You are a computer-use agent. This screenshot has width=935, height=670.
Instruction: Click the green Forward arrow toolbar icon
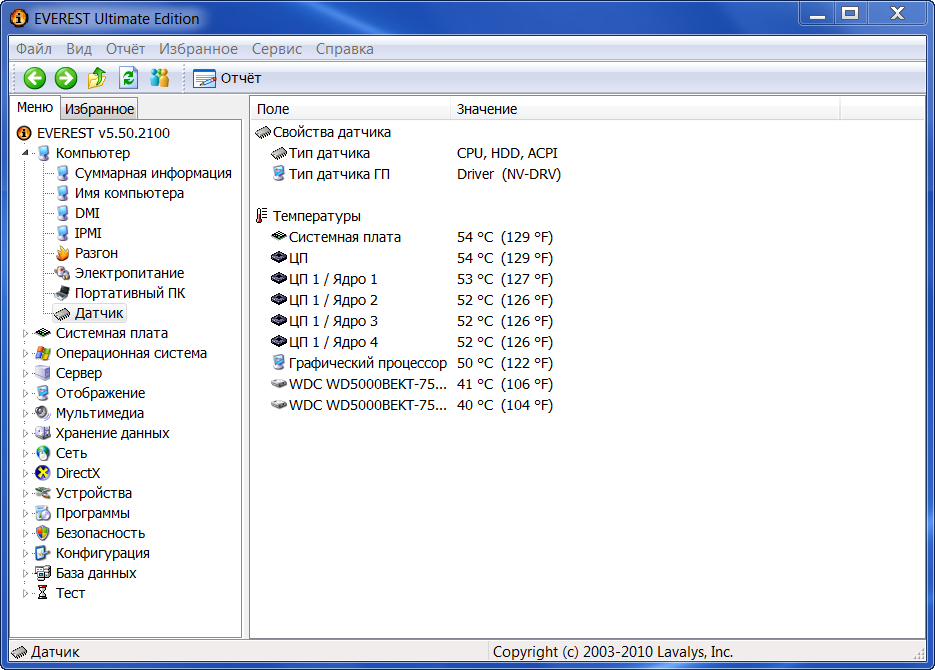[x=66, y=78]
